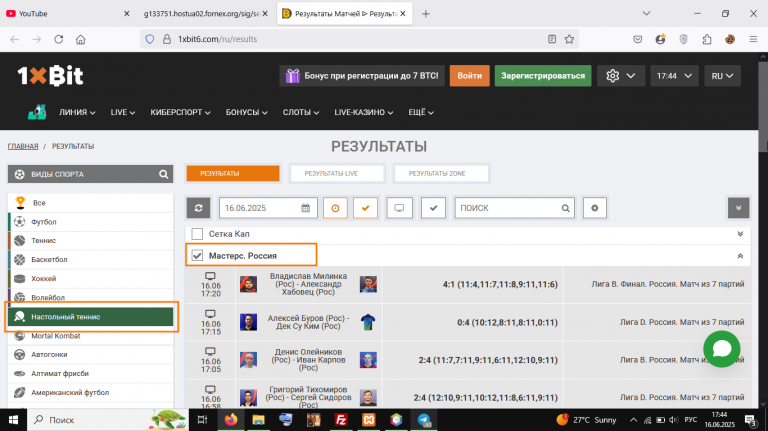Image resolution: width=768 pixels, height=431 pixels.
Task: Open the RU language dropdown
Action: click(722, 76)
